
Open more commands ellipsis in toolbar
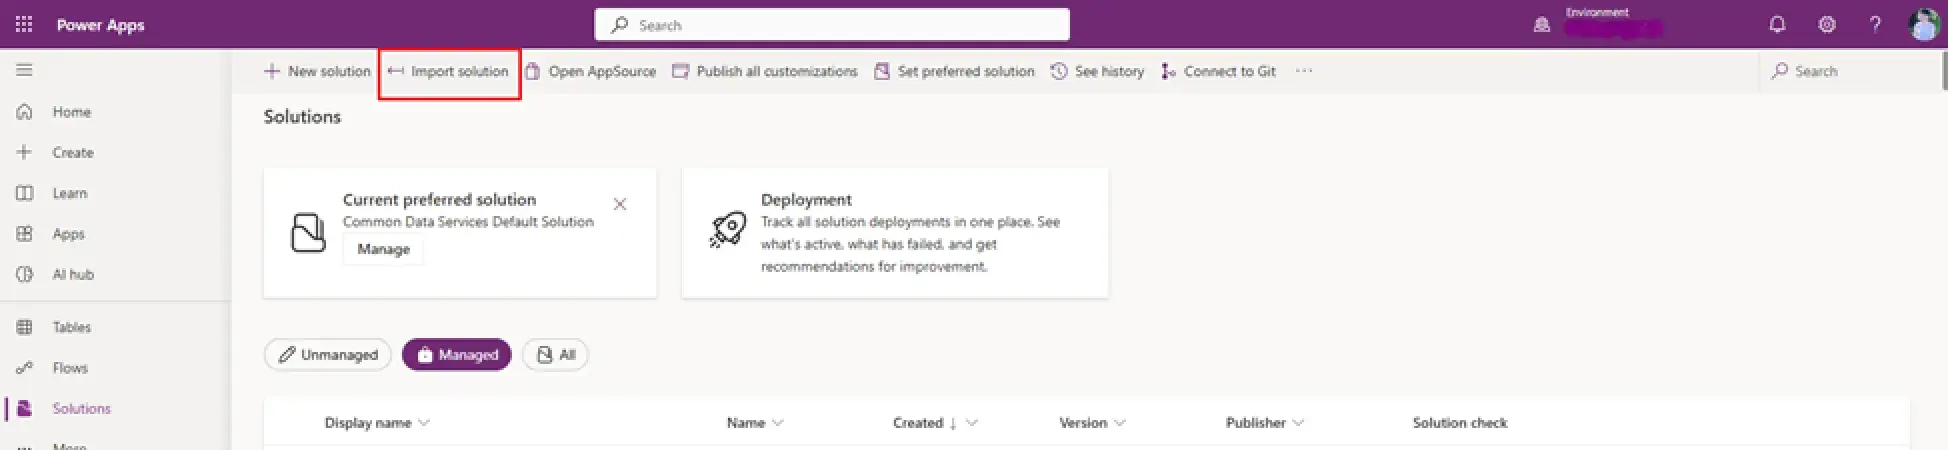1304,71
